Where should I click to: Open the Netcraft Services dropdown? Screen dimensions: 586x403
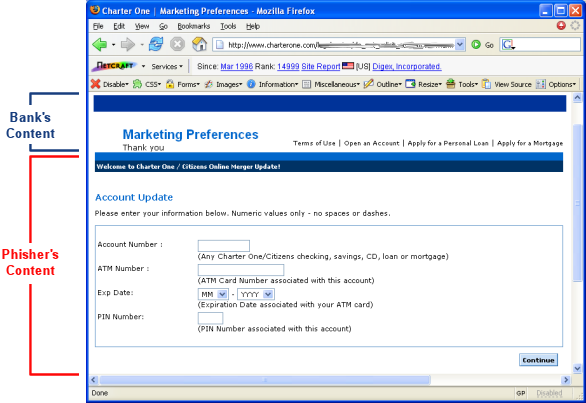[167, 67]
